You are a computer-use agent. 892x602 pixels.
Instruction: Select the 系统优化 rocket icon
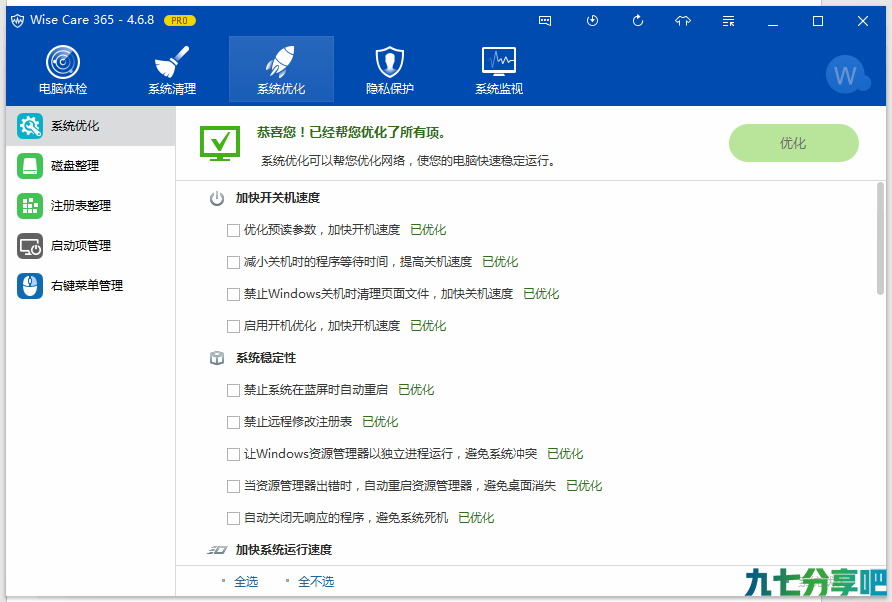pos(281,61)
